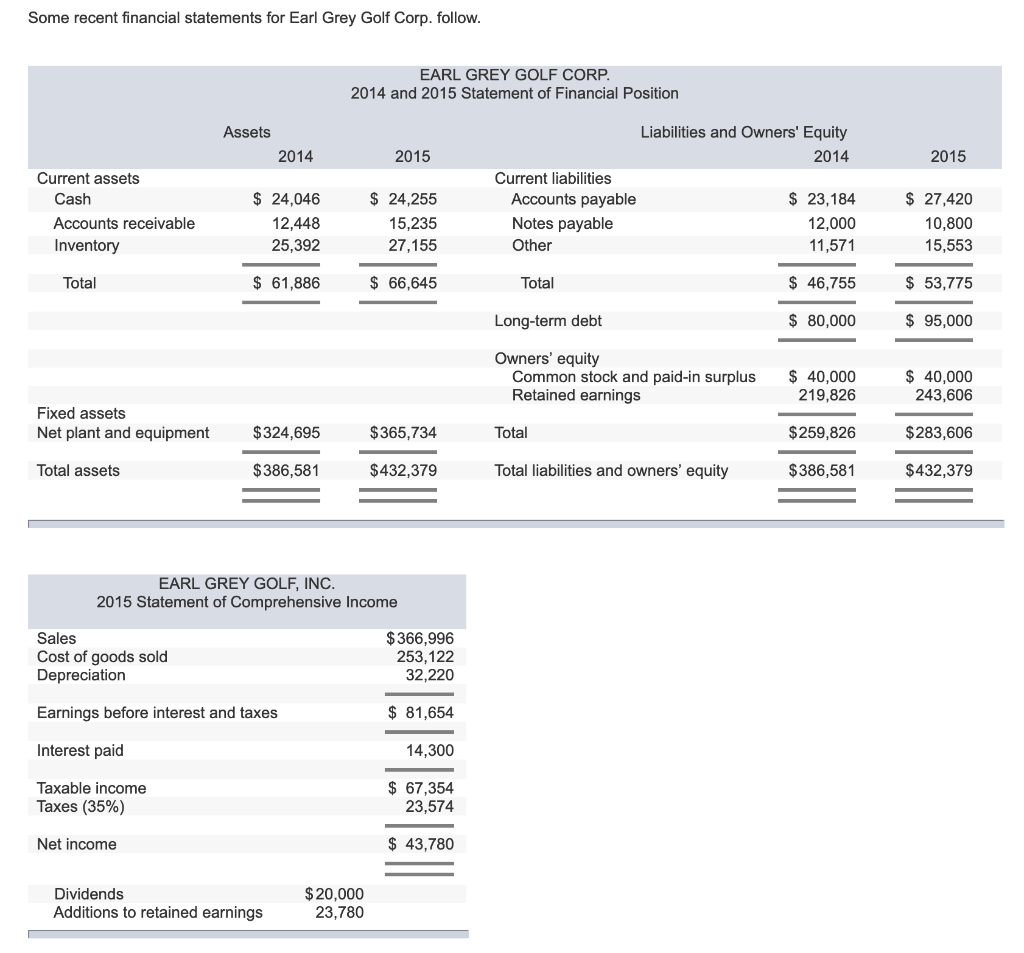Screen dimensions: 1024x953
Task: Select the Inventory amount 25,392
Action: coord(297,245)
